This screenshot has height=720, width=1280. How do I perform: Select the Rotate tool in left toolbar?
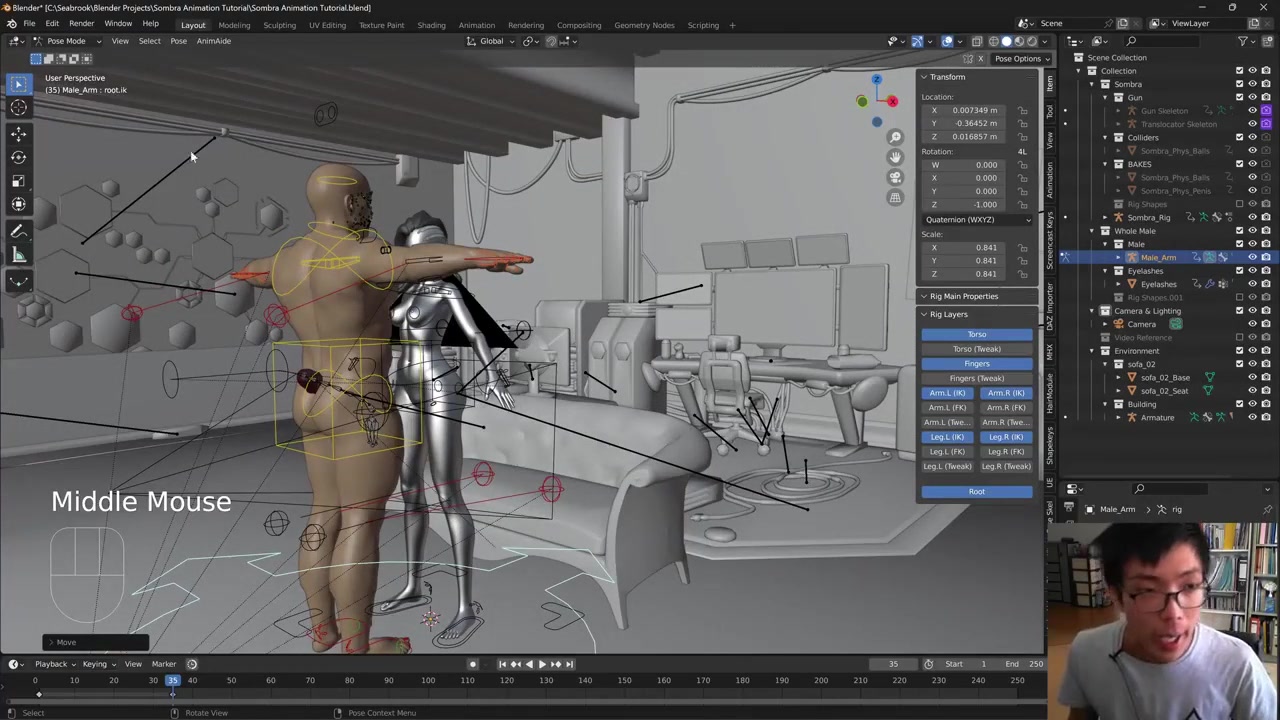(x=18, y=157)
